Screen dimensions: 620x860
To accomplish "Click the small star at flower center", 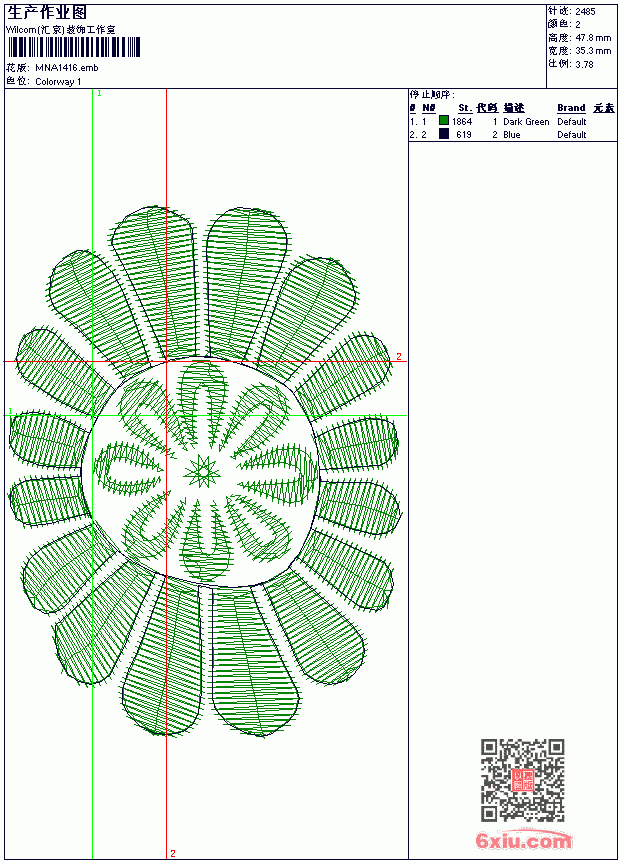I will 202,470.
